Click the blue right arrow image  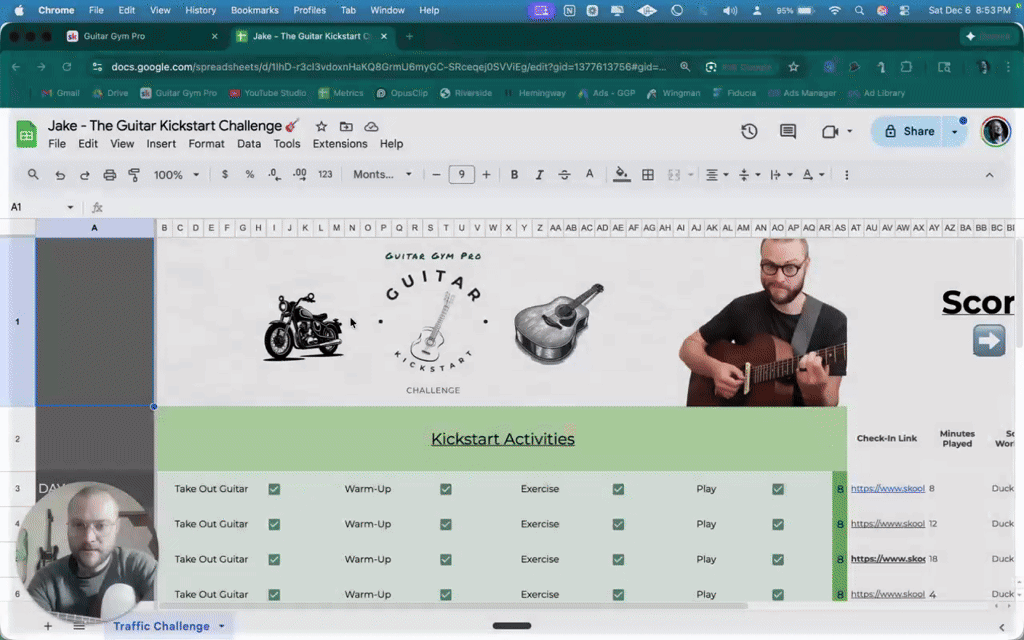click(989, 341)
